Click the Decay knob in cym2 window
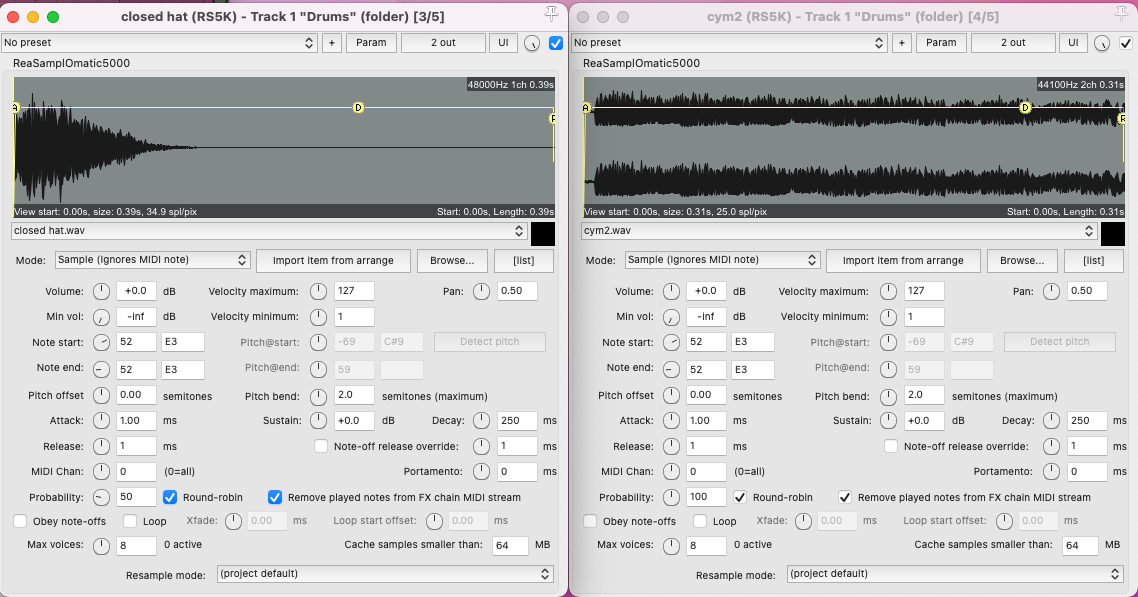The height and width of the screenshot is (597, 1138). click(x=1052, y=421)
